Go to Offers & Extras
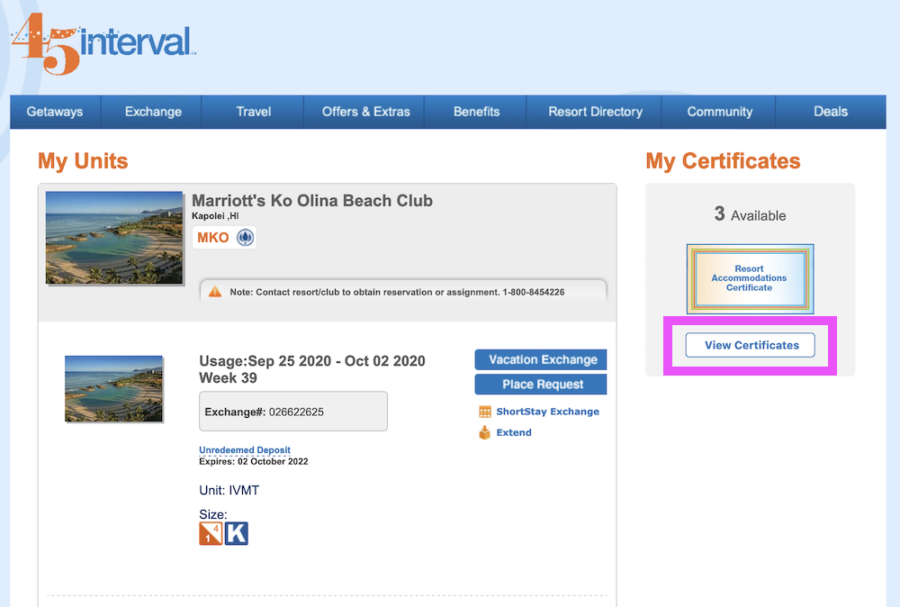The height and width of the screenshot is (607, 900). point(366,112)
